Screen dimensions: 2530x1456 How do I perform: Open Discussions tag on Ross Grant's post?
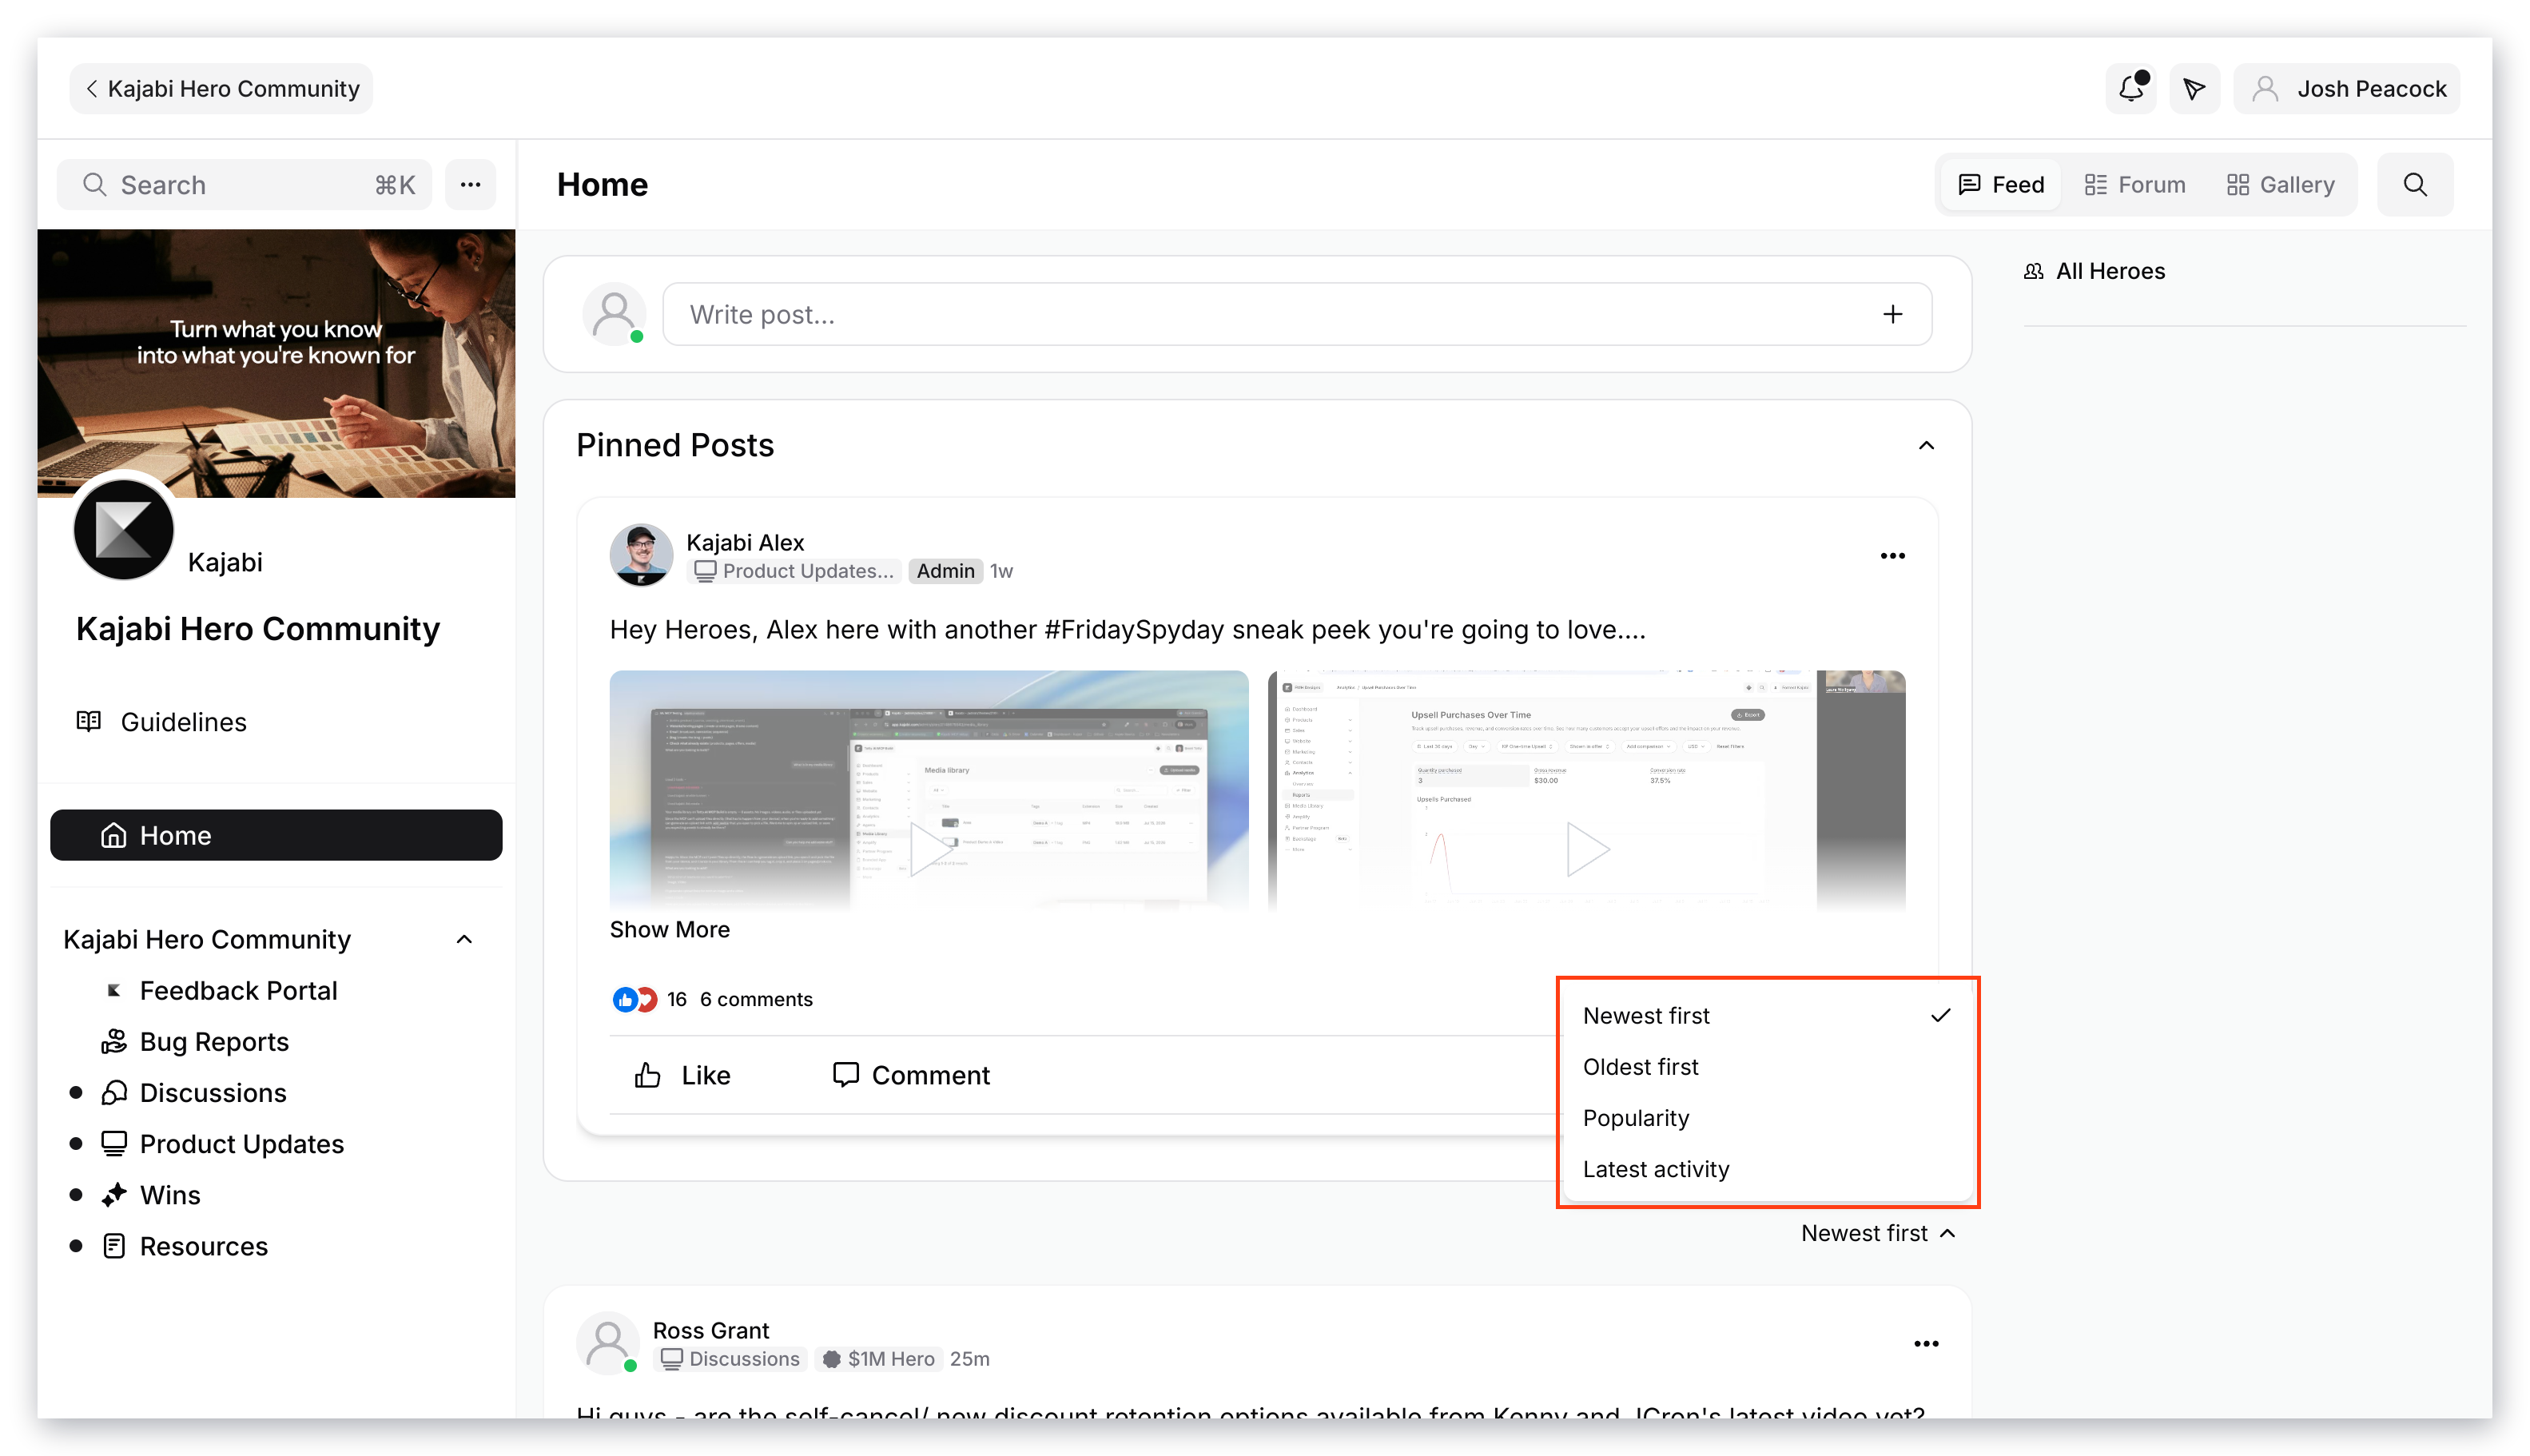point(730,1359)
